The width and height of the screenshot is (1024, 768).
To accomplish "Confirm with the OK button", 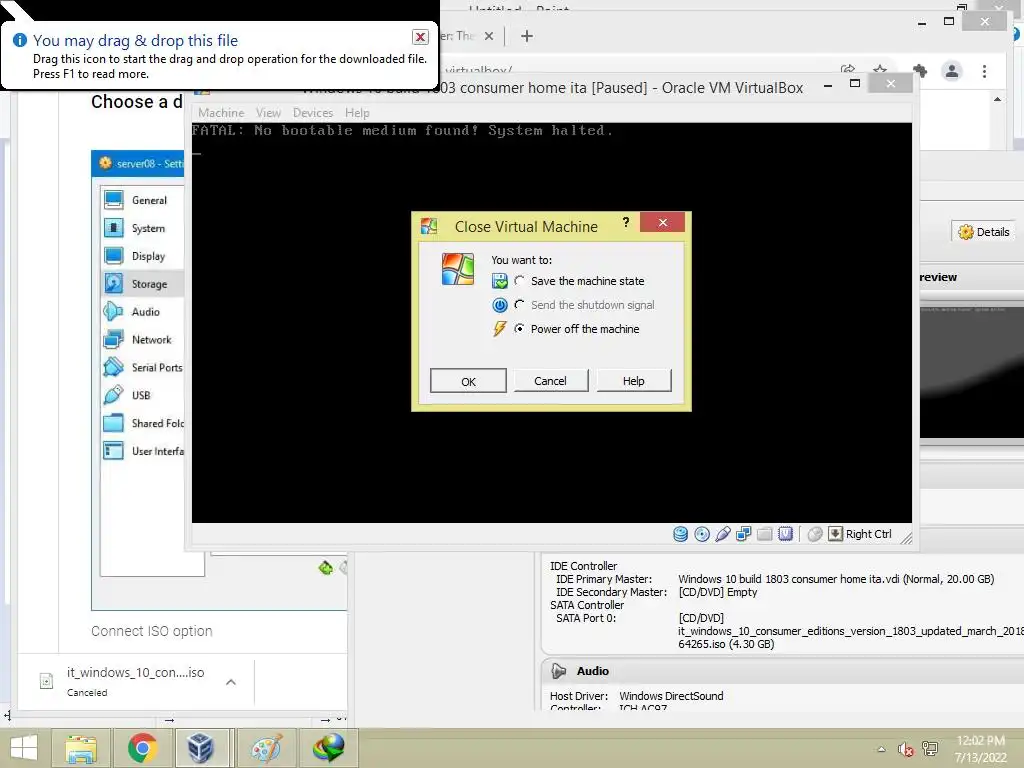I will 468,381.
